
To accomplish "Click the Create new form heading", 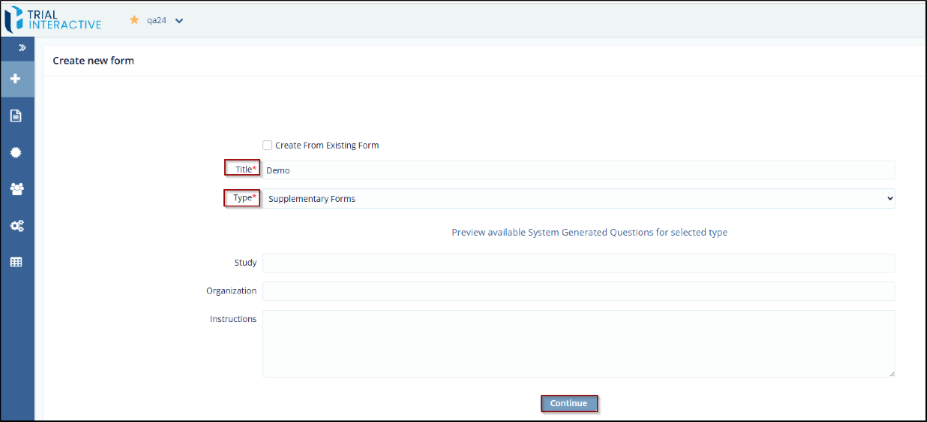I will click(93, 61).
